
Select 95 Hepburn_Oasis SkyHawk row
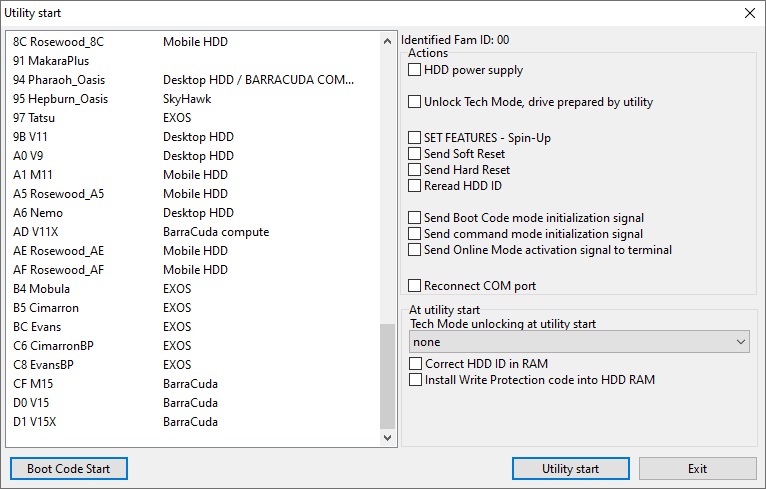tap(61, 99)
